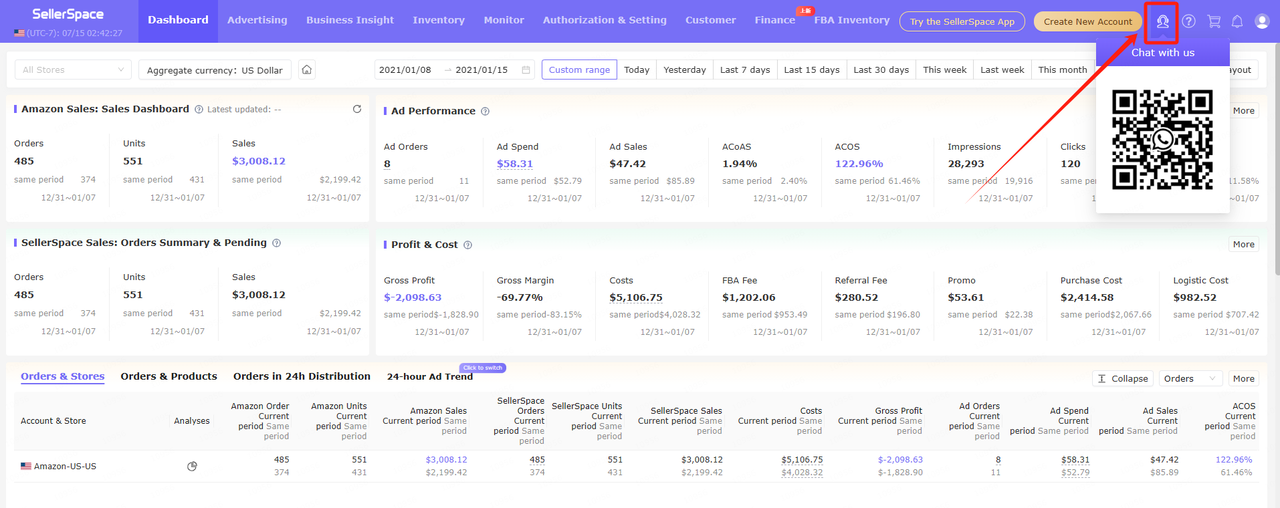This screenshot has width=1280, height=508.
Task: Click the Ad Spend $58.31 value
Action: point(515,163)
